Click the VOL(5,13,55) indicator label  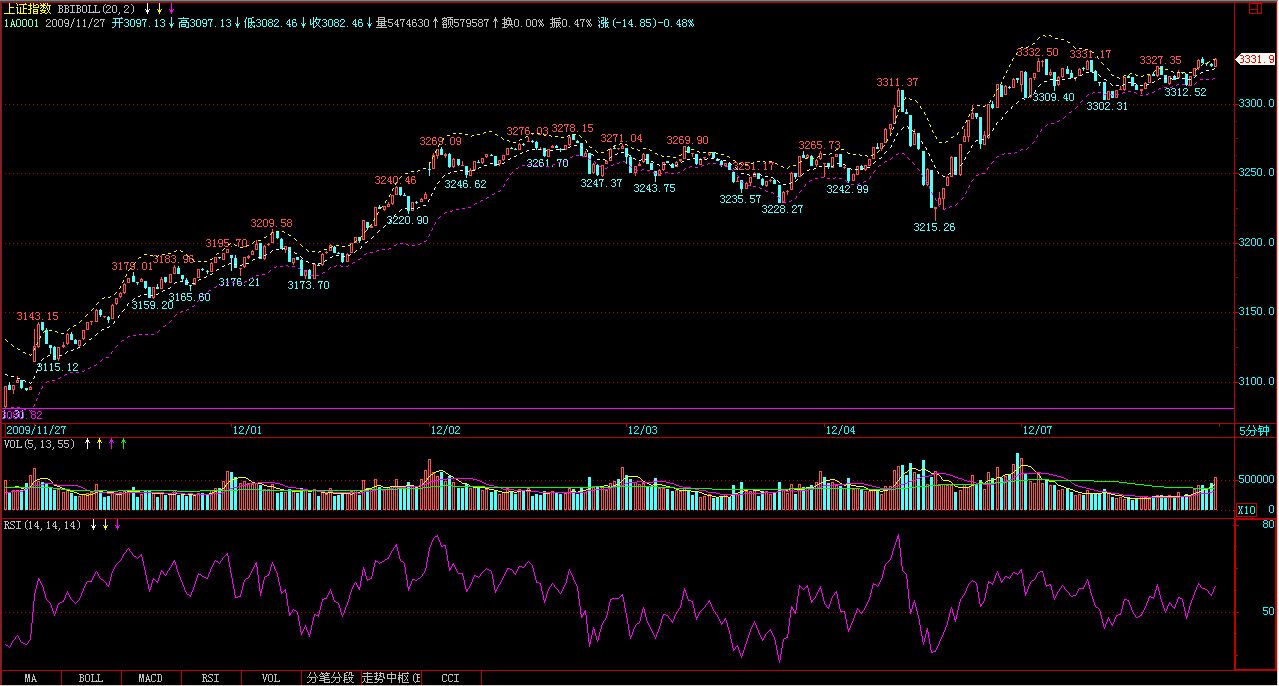40,442
